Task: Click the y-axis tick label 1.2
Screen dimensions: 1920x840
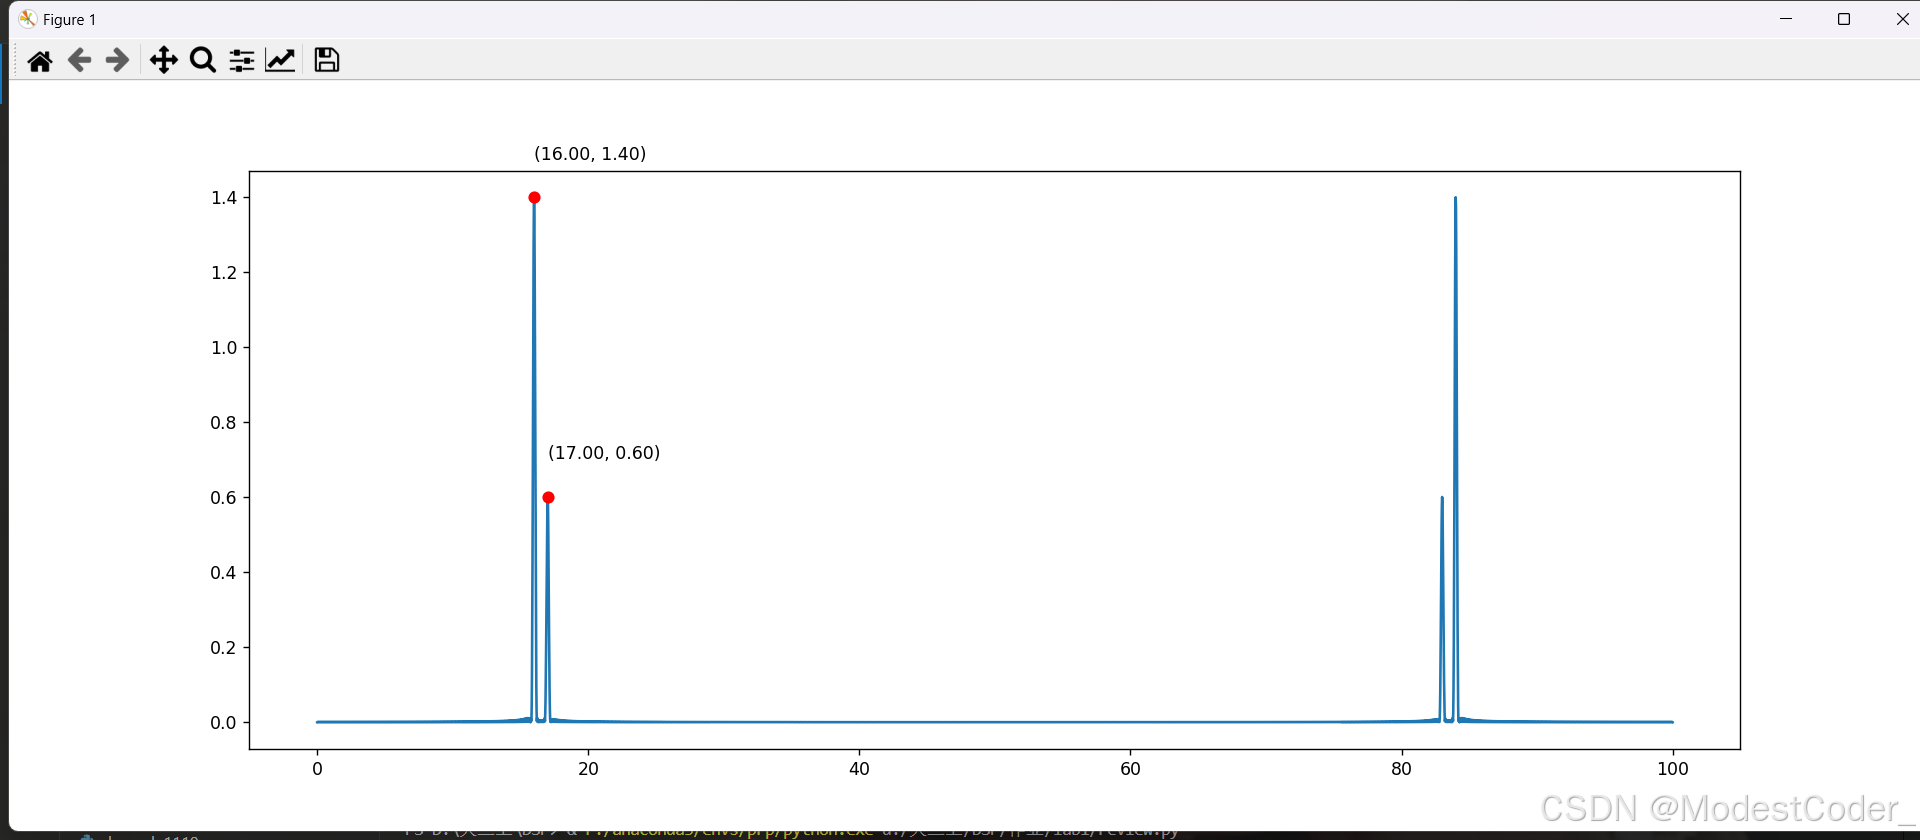Action: point(224,273)
